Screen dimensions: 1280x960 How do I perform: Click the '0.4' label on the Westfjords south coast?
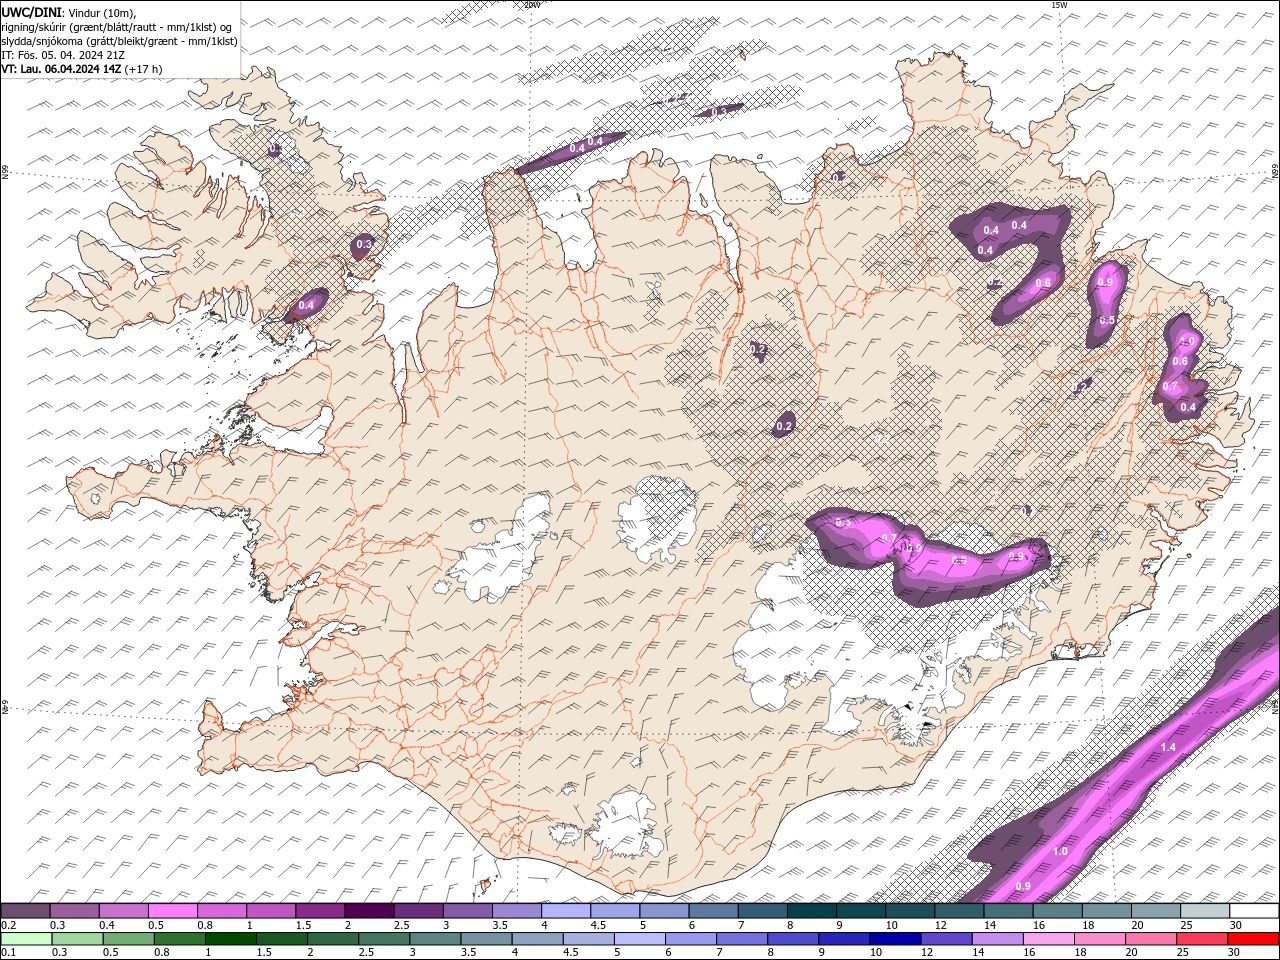(307, 305)
